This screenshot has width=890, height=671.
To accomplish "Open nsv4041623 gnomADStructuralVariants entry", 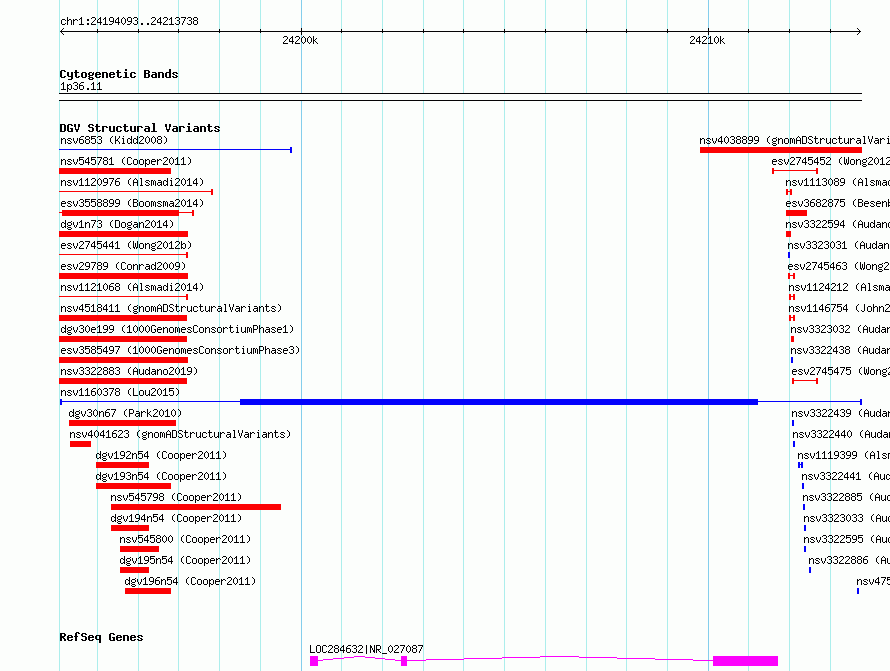I will [180, 434].
